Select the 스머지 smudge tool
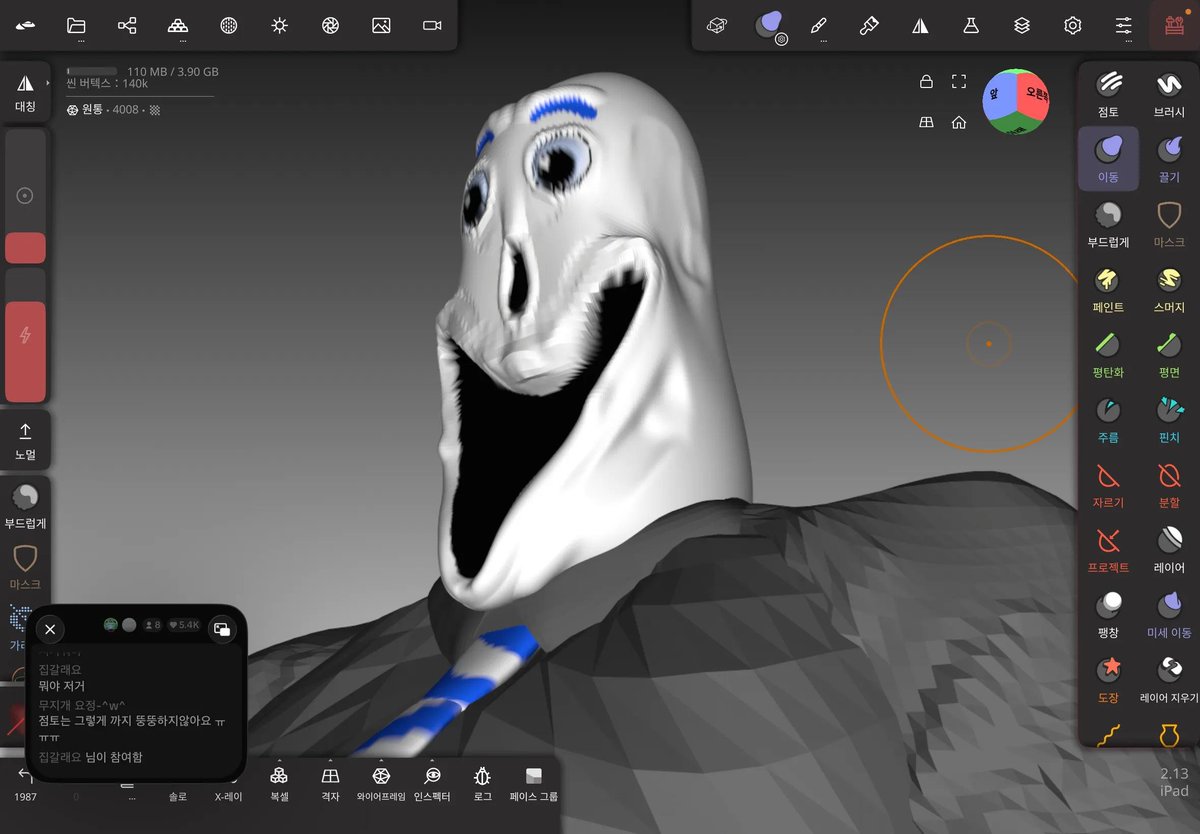This screenshot has height=834, width=1200. tap(1169, 289)
